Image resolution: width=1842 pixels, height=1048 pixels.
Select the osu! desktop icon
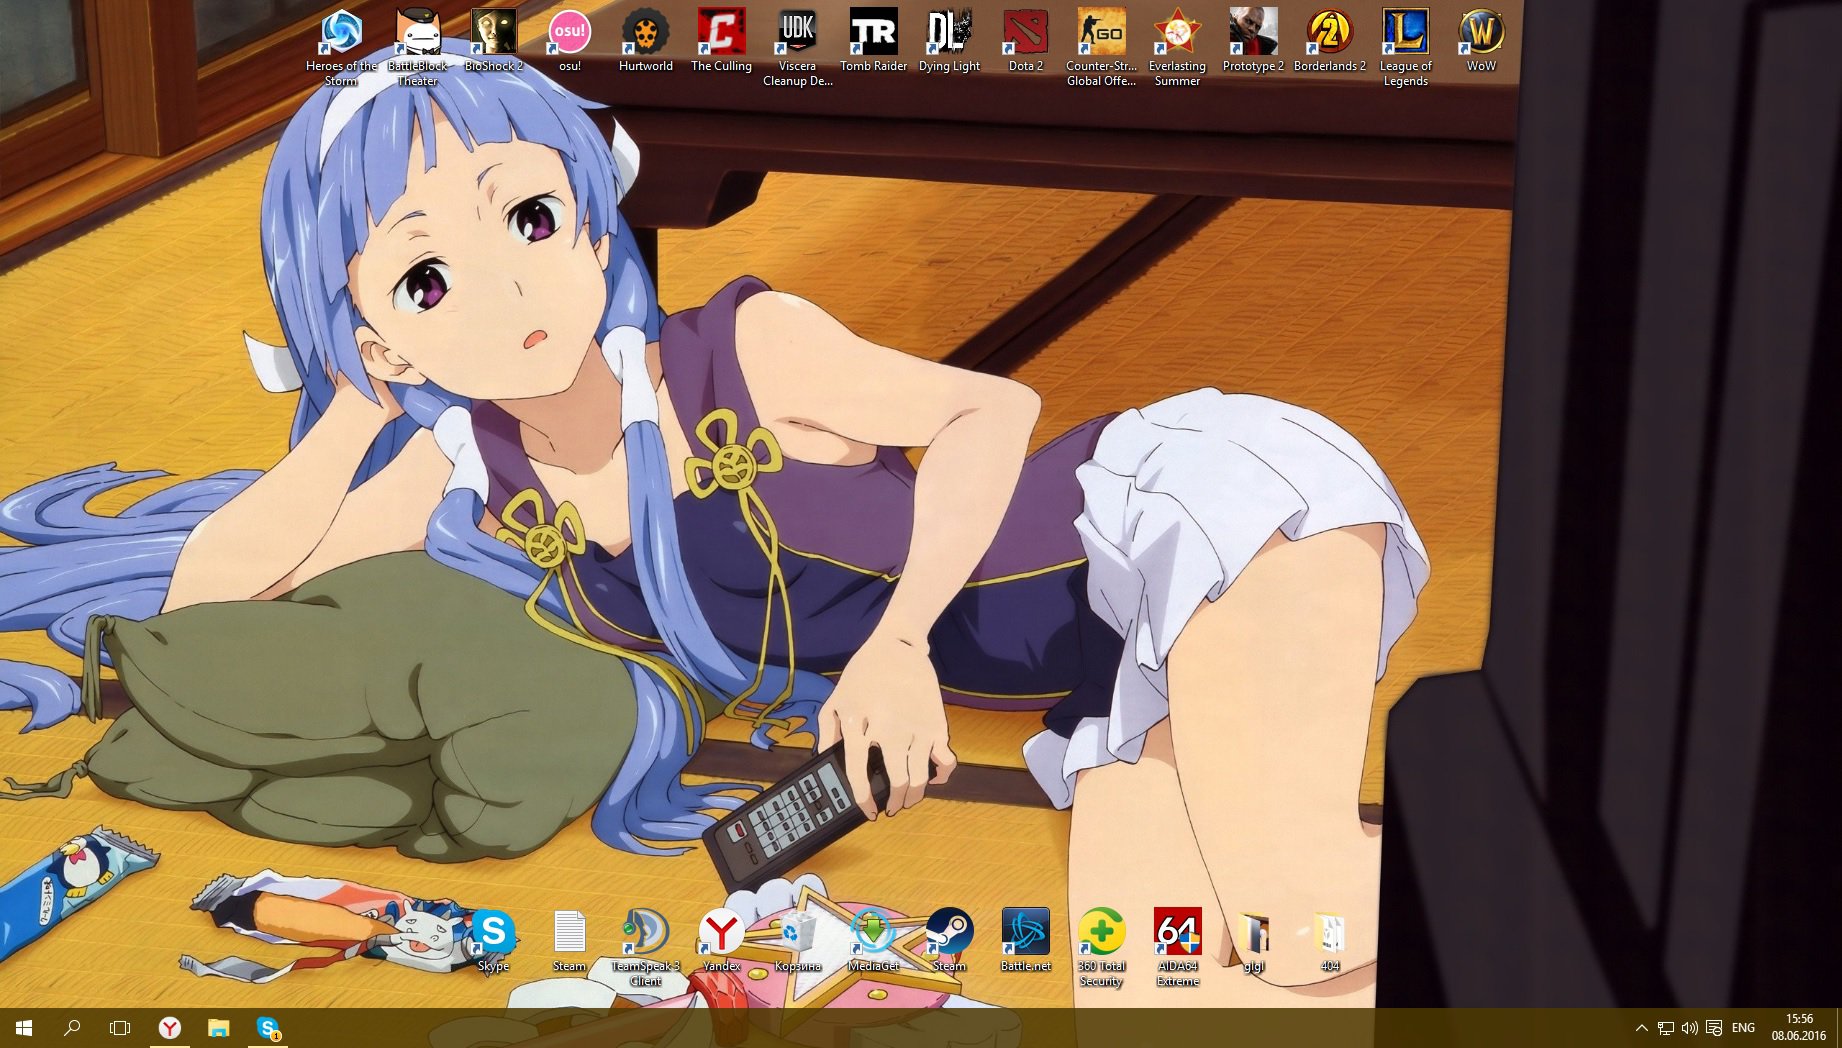coord(569,40)
